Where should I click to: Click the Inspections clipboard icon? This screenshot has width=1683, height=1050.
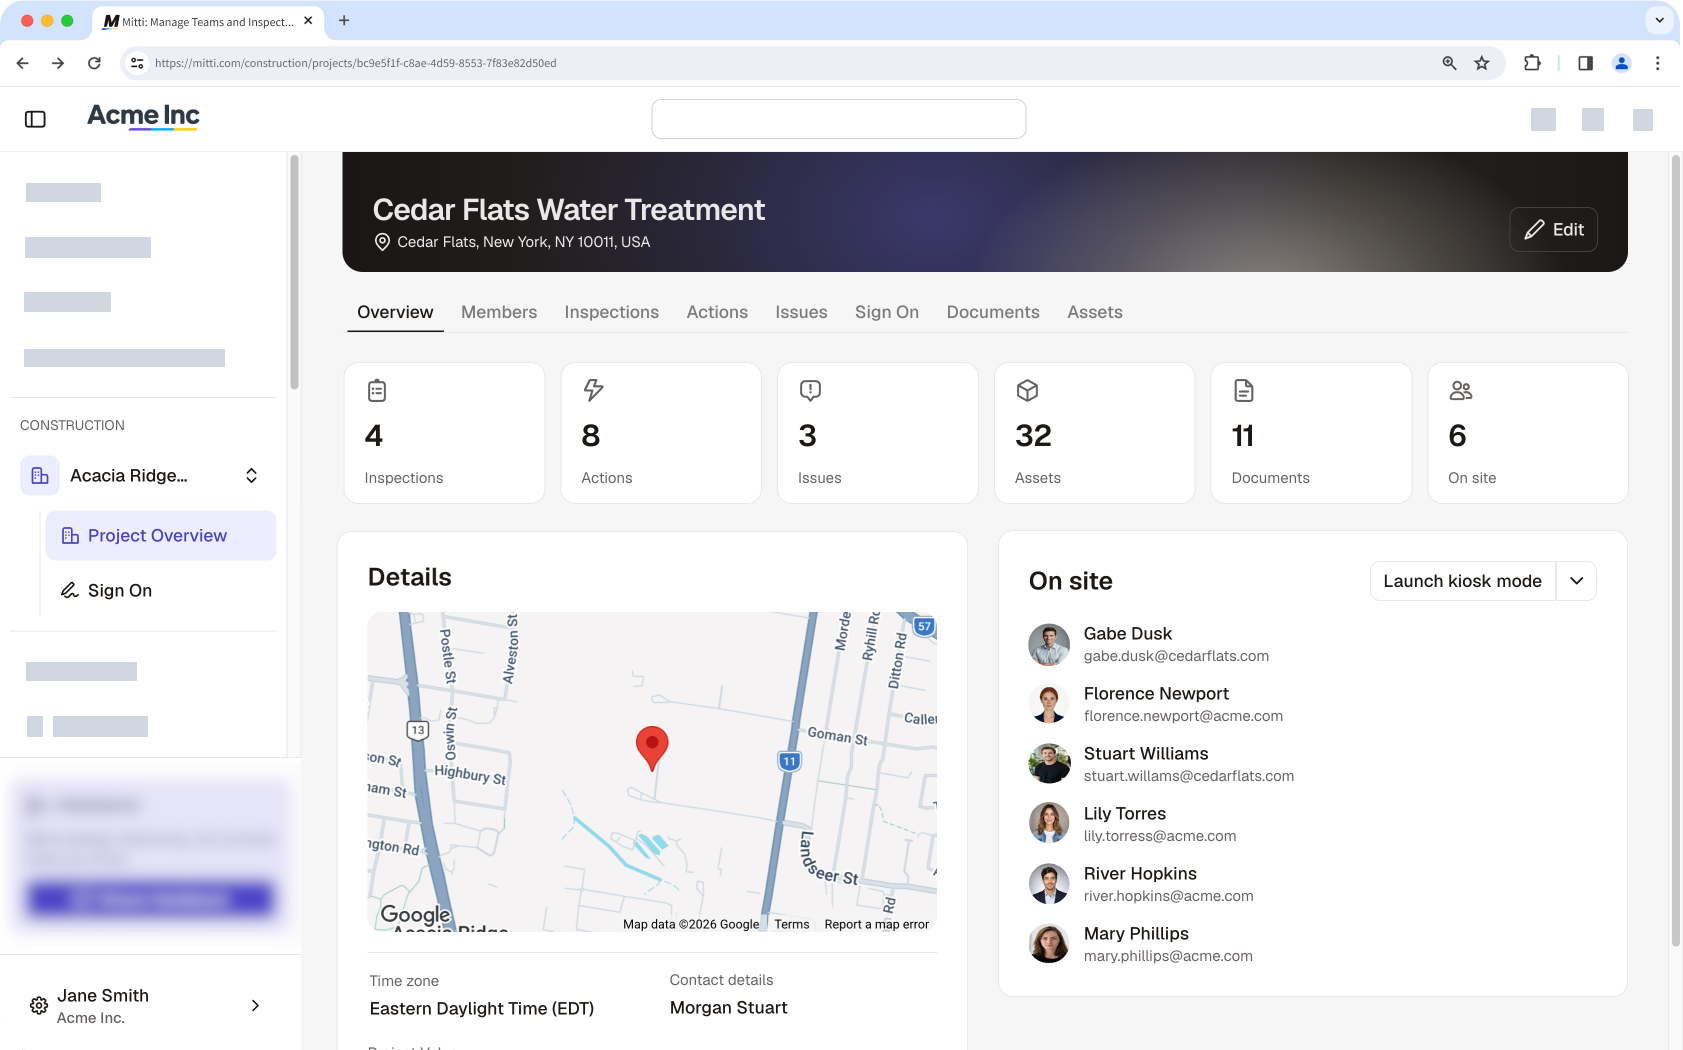tap(377, 390)
